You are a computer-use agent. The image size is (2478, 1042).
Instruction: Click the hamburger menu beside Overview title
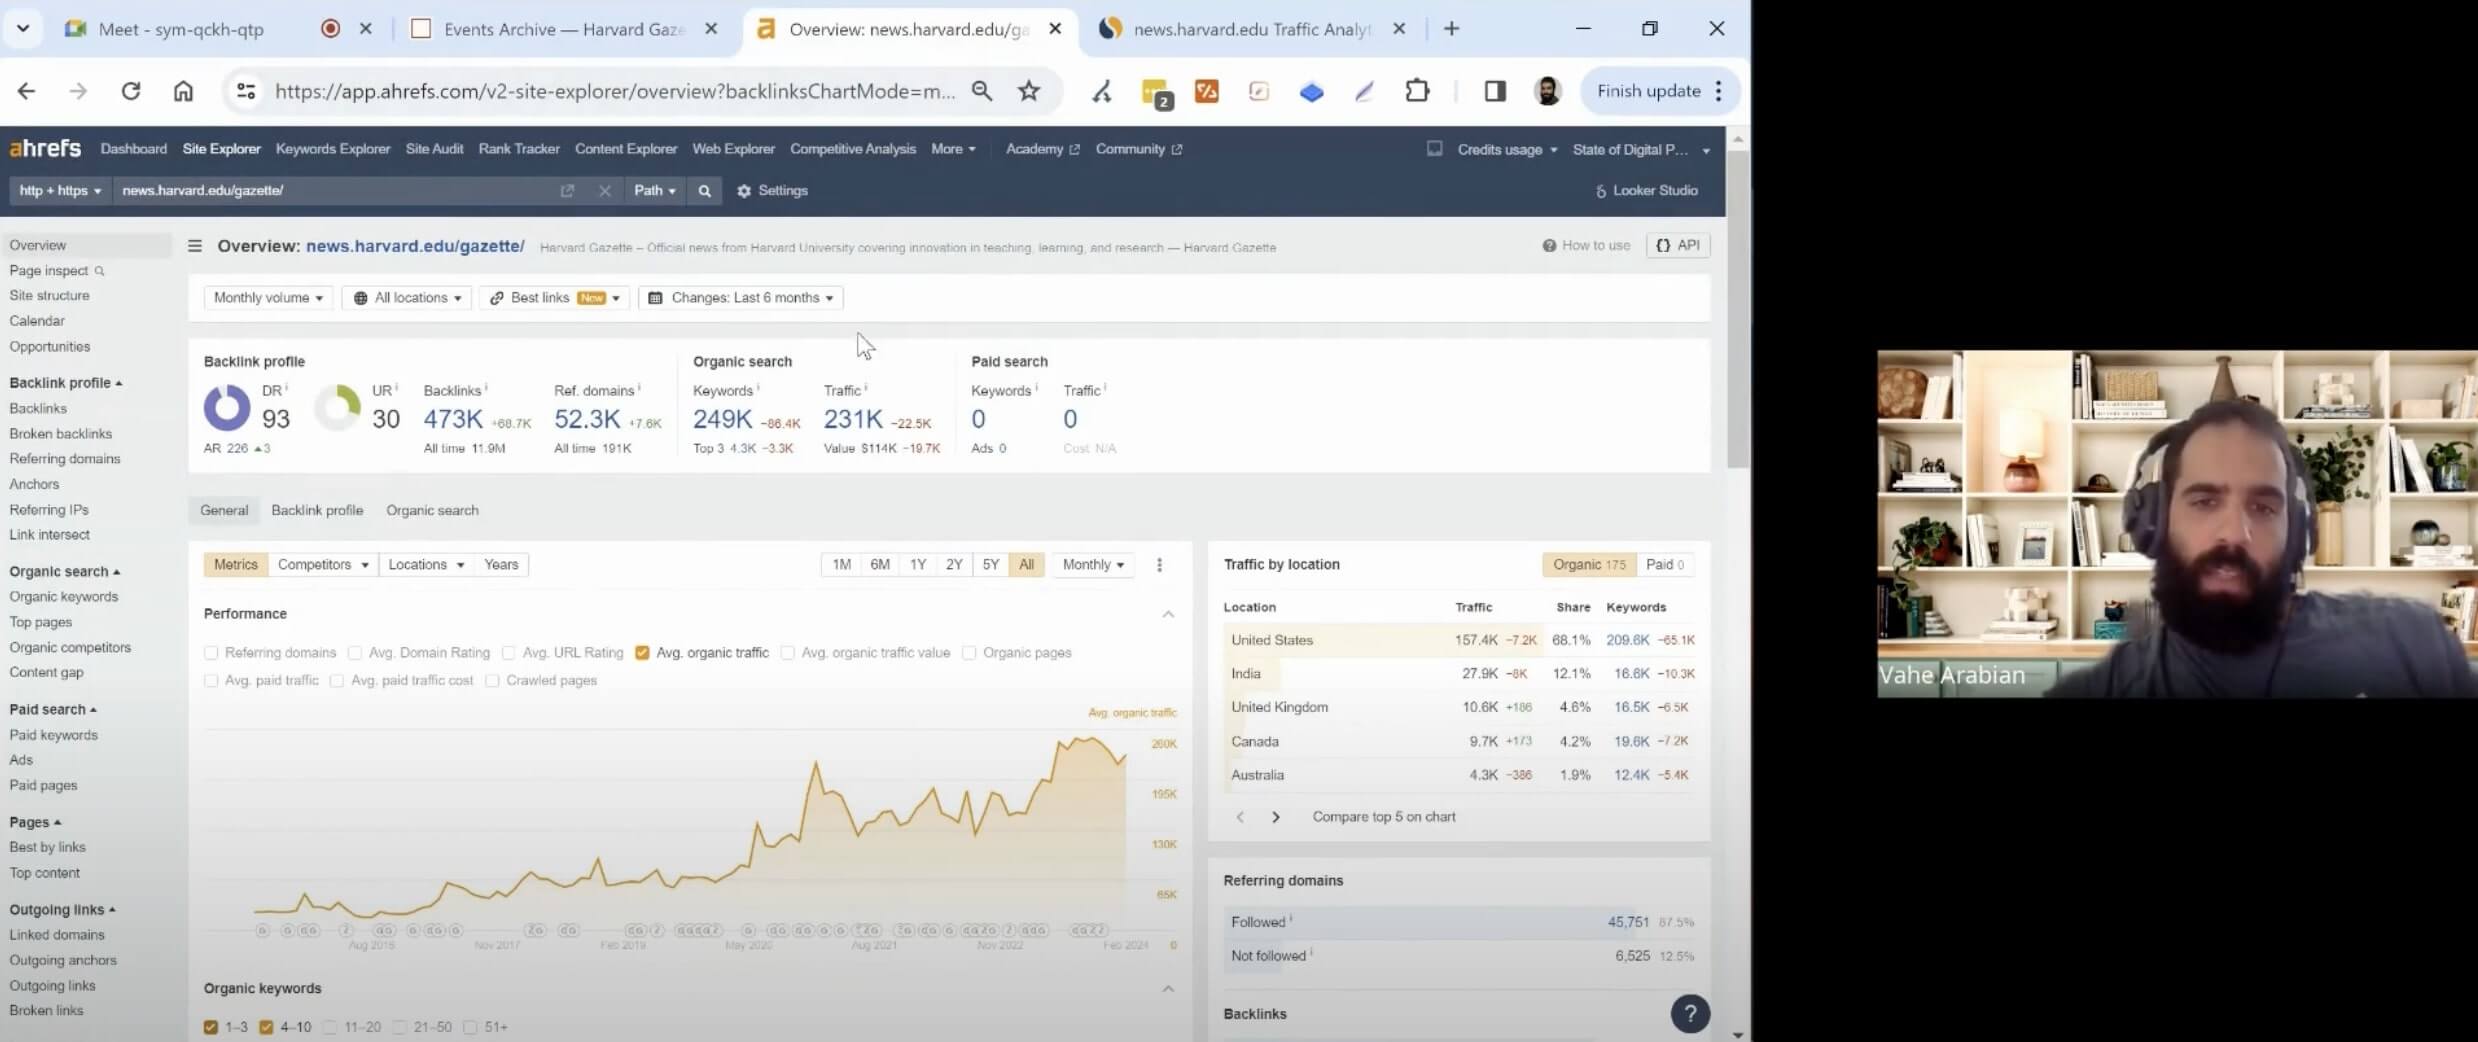click(195, 246)
